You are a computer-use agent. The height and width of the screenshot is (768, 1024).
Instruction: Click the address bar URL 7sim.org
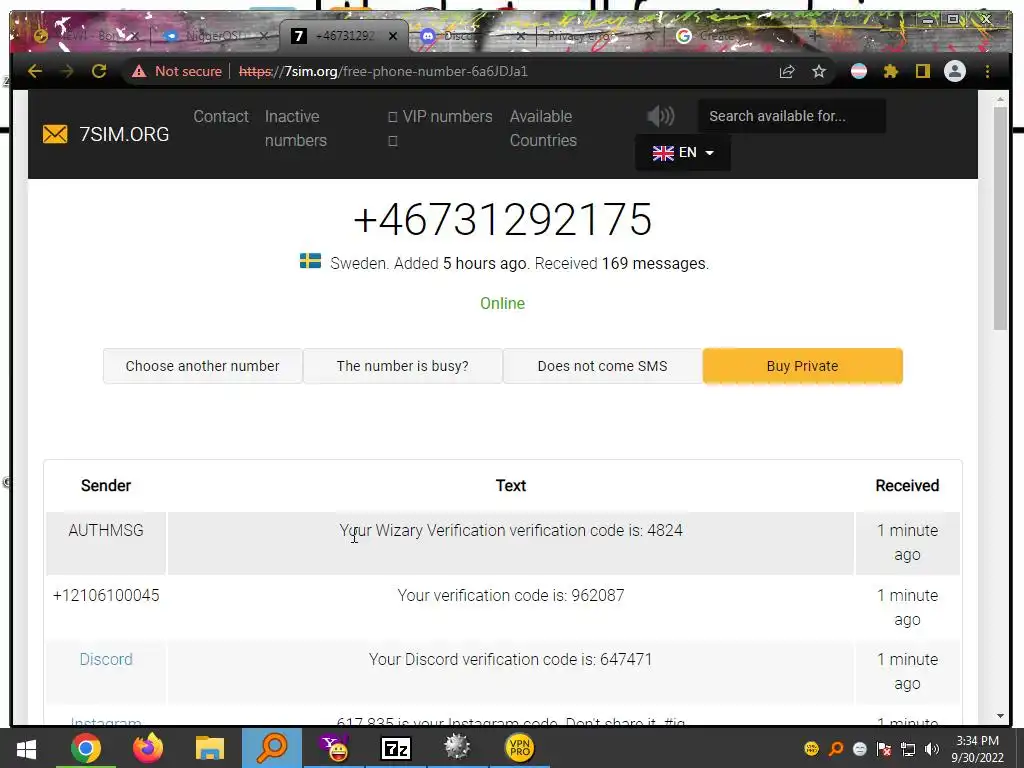383,71
